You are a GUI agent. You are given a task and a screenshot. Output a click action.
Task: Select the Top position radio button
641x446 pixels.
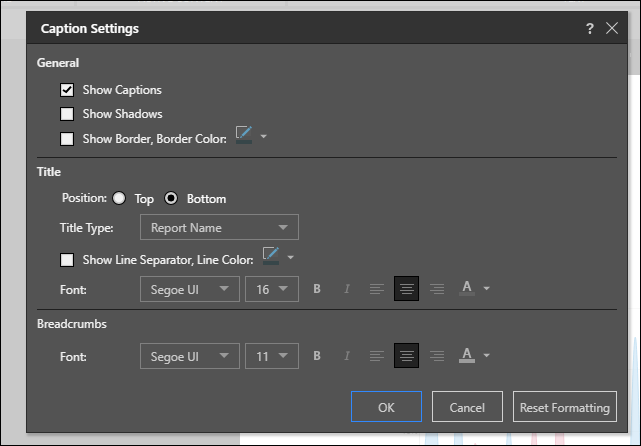point(120,198)
